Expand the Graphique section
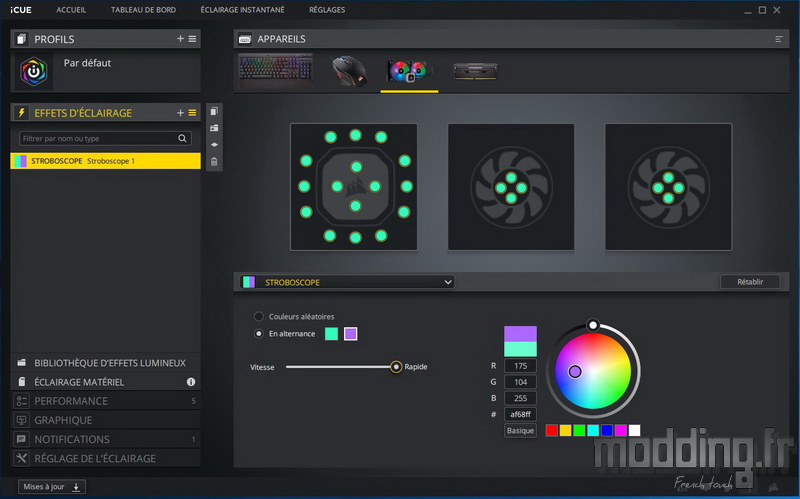Image resolution: width=800 pixels, height=499 pixels. (106, 420)
